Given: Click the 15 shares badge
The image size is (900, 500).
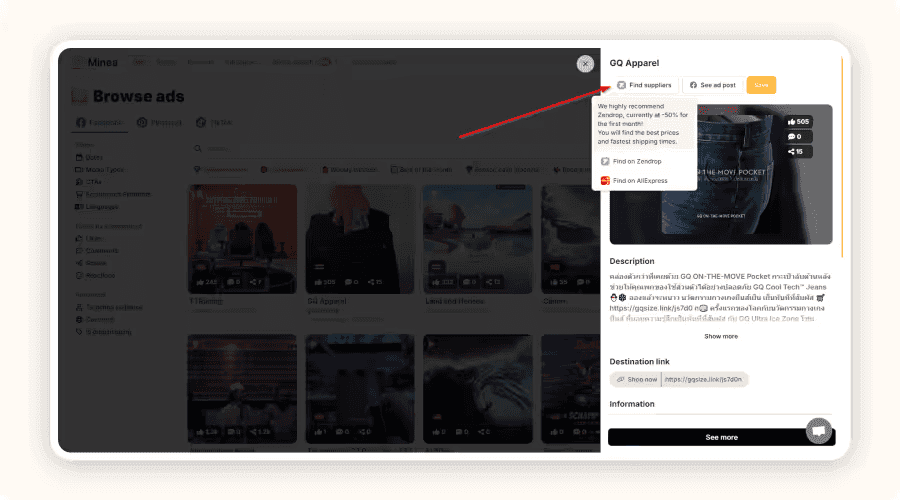Looking at the screenshot, I should tap(798, 152).
